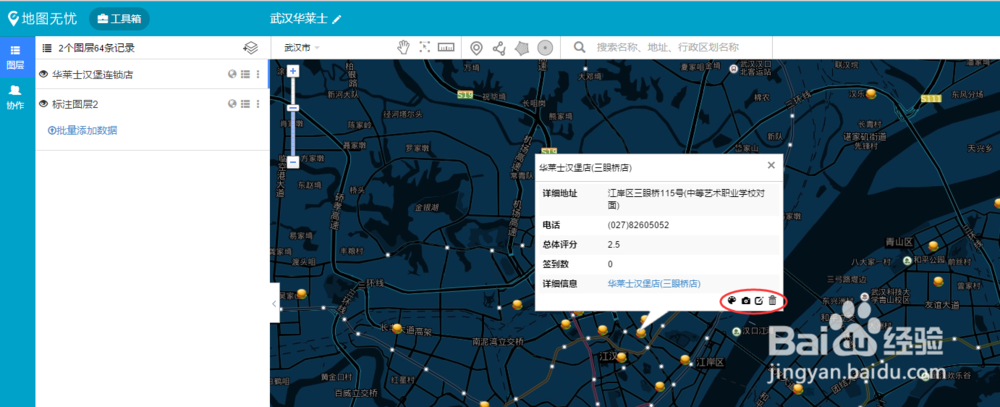
Task: Select the draw polygon tool
Action: (522, 48)
